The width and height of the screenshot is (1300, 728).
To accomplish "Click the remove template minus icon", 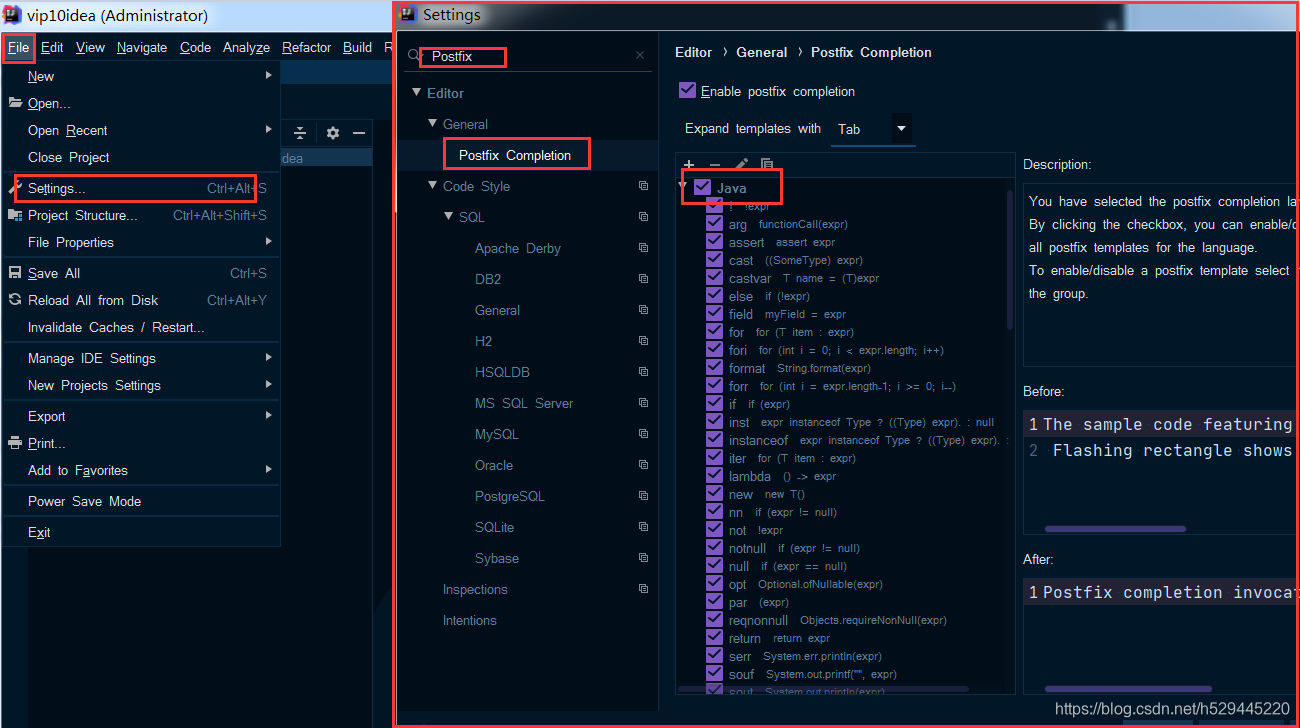I will (714, 164).
